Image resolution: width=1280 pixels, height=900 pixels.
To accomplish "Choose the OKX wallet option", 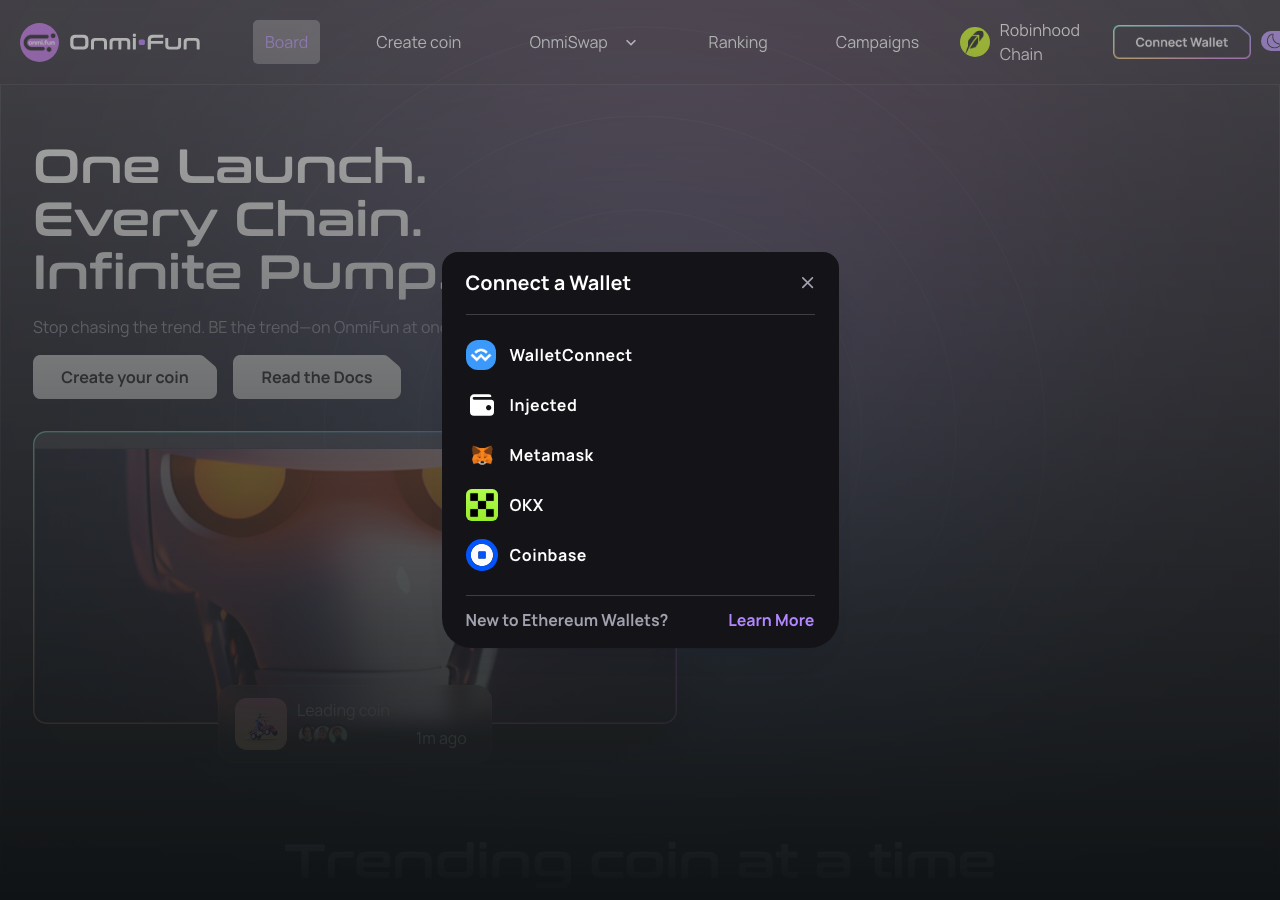I will coord(640,505).
